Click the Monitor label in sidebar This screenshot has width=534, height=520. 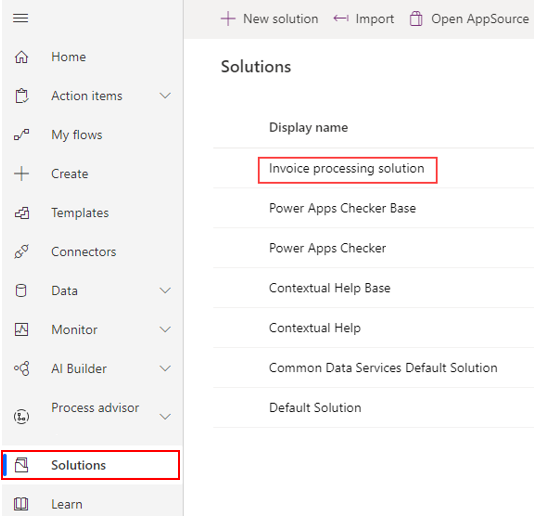point(74,330)
